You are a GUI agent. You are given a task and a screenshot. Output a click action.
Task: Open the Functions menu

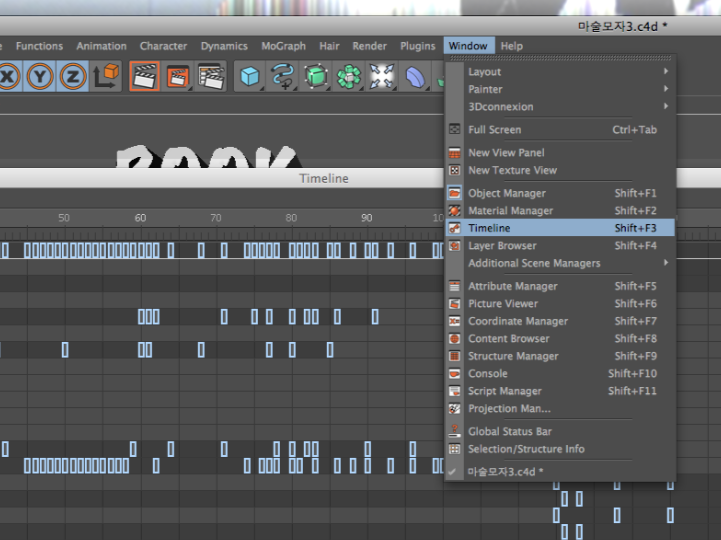click(x=39, y=46)
